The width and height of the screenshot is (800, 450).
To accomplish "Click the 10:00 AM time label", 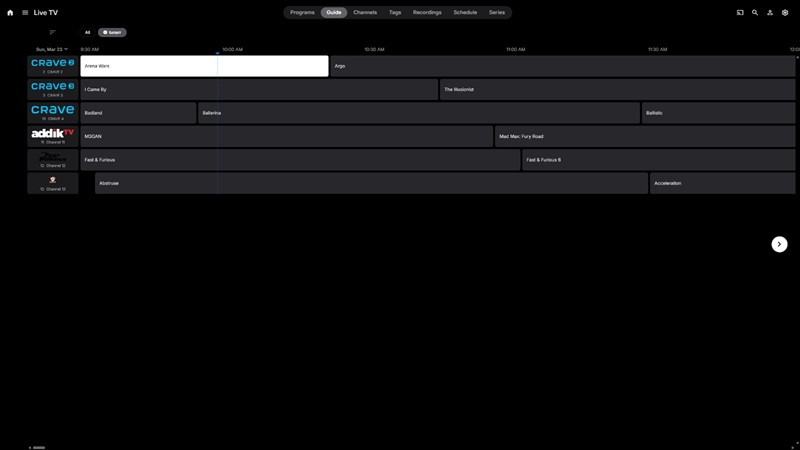I will click(232, 49).
